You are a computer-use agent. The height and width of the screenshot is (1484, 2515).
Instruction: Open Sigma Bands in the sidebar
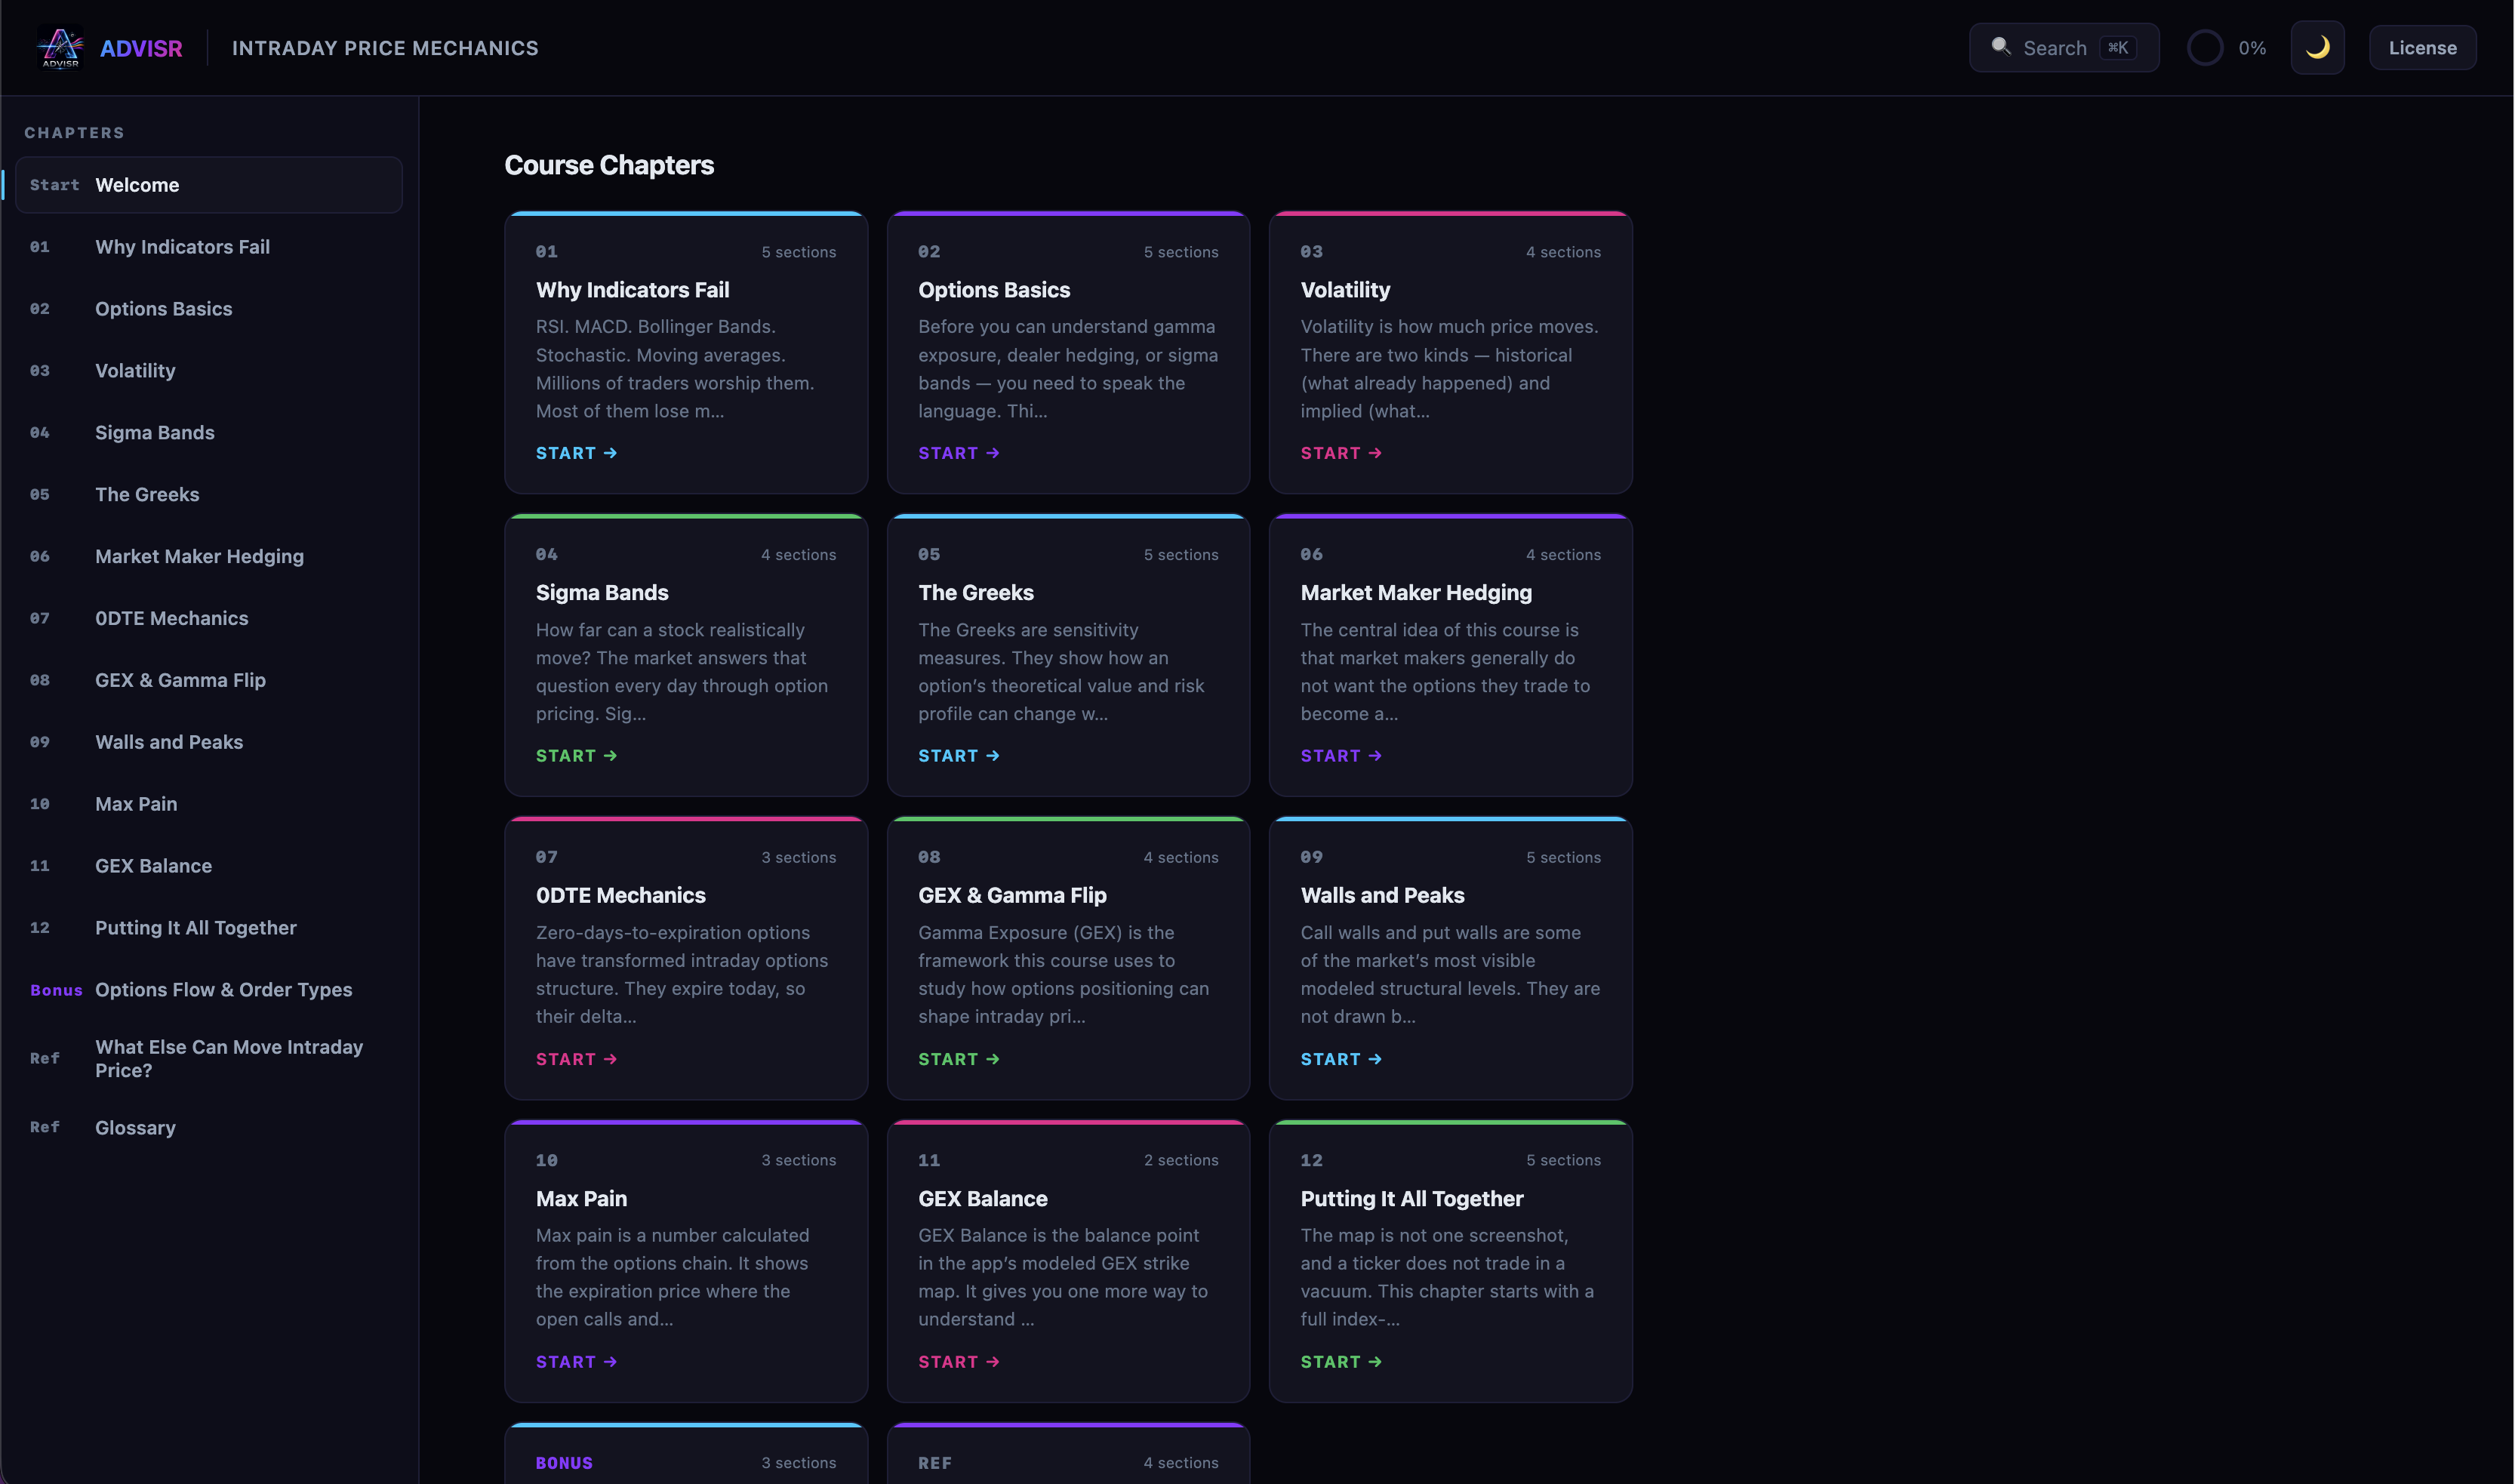pyautogui.click(x=209, y=433)
